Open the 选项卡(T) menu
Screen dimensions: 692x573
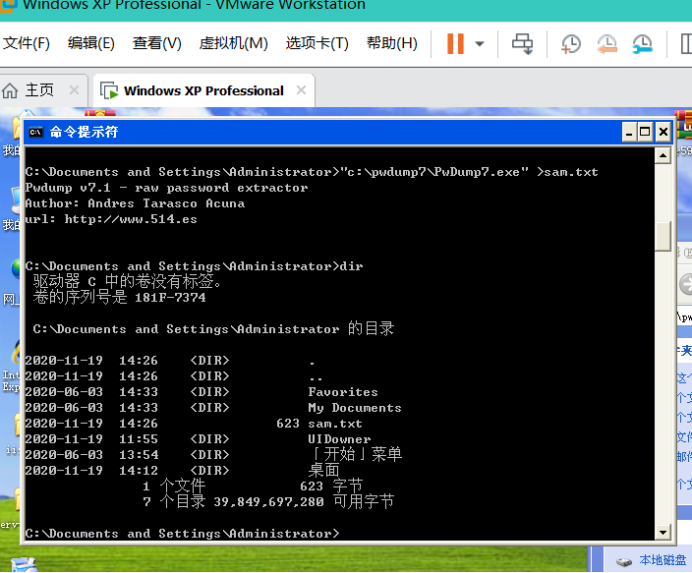coord(317,43)
